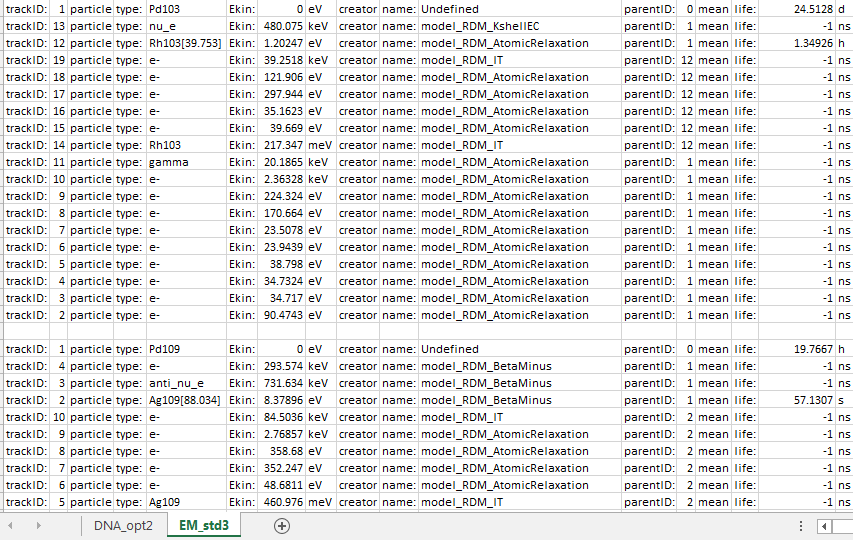Select the anti_nu_e particle cell
The image size is (854, 540).
(186, 383)
